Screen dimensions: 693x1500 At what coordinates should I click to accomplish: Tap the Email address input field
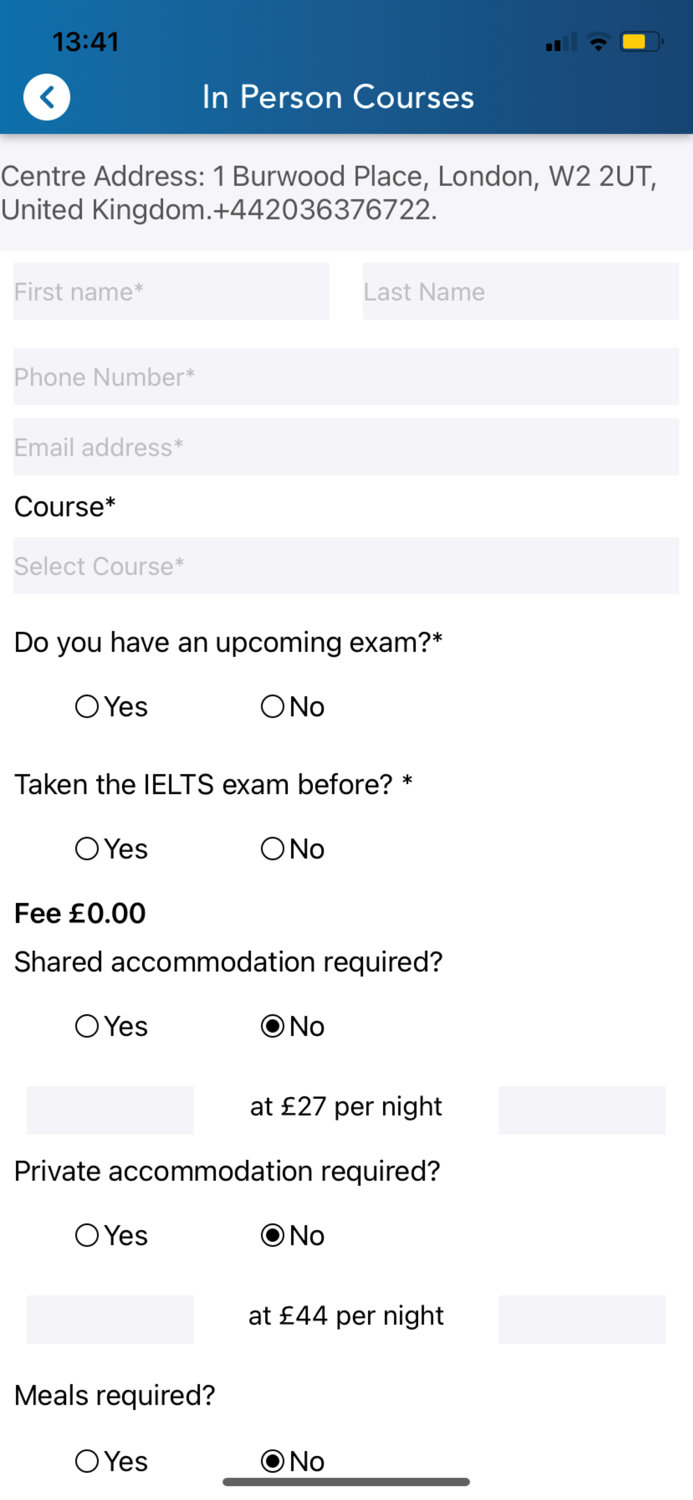(x=346, y=447)
